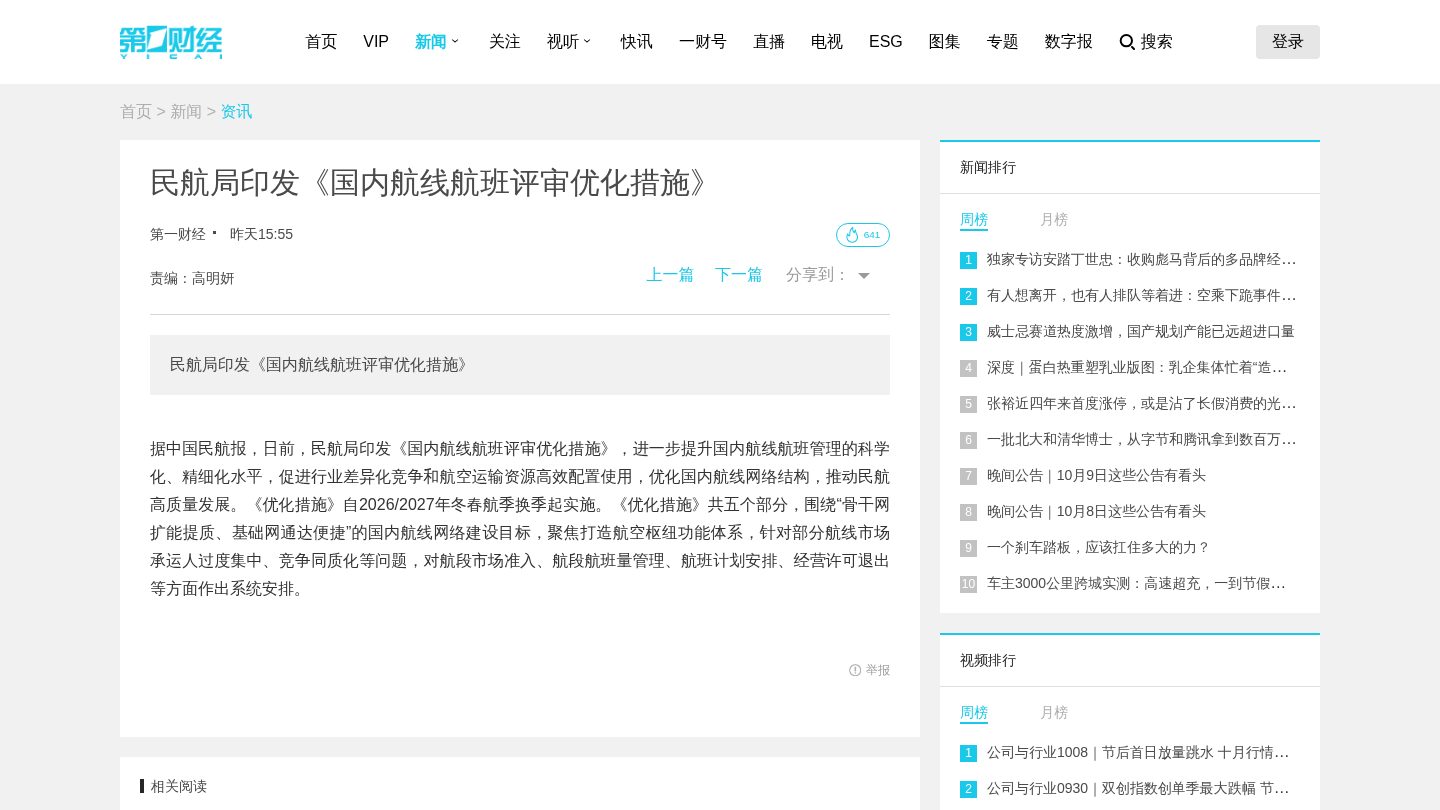The width and height of the screenshot is (1440, 810).
Task: Click the 举报 report icon
Action: [x=855, y=670]
